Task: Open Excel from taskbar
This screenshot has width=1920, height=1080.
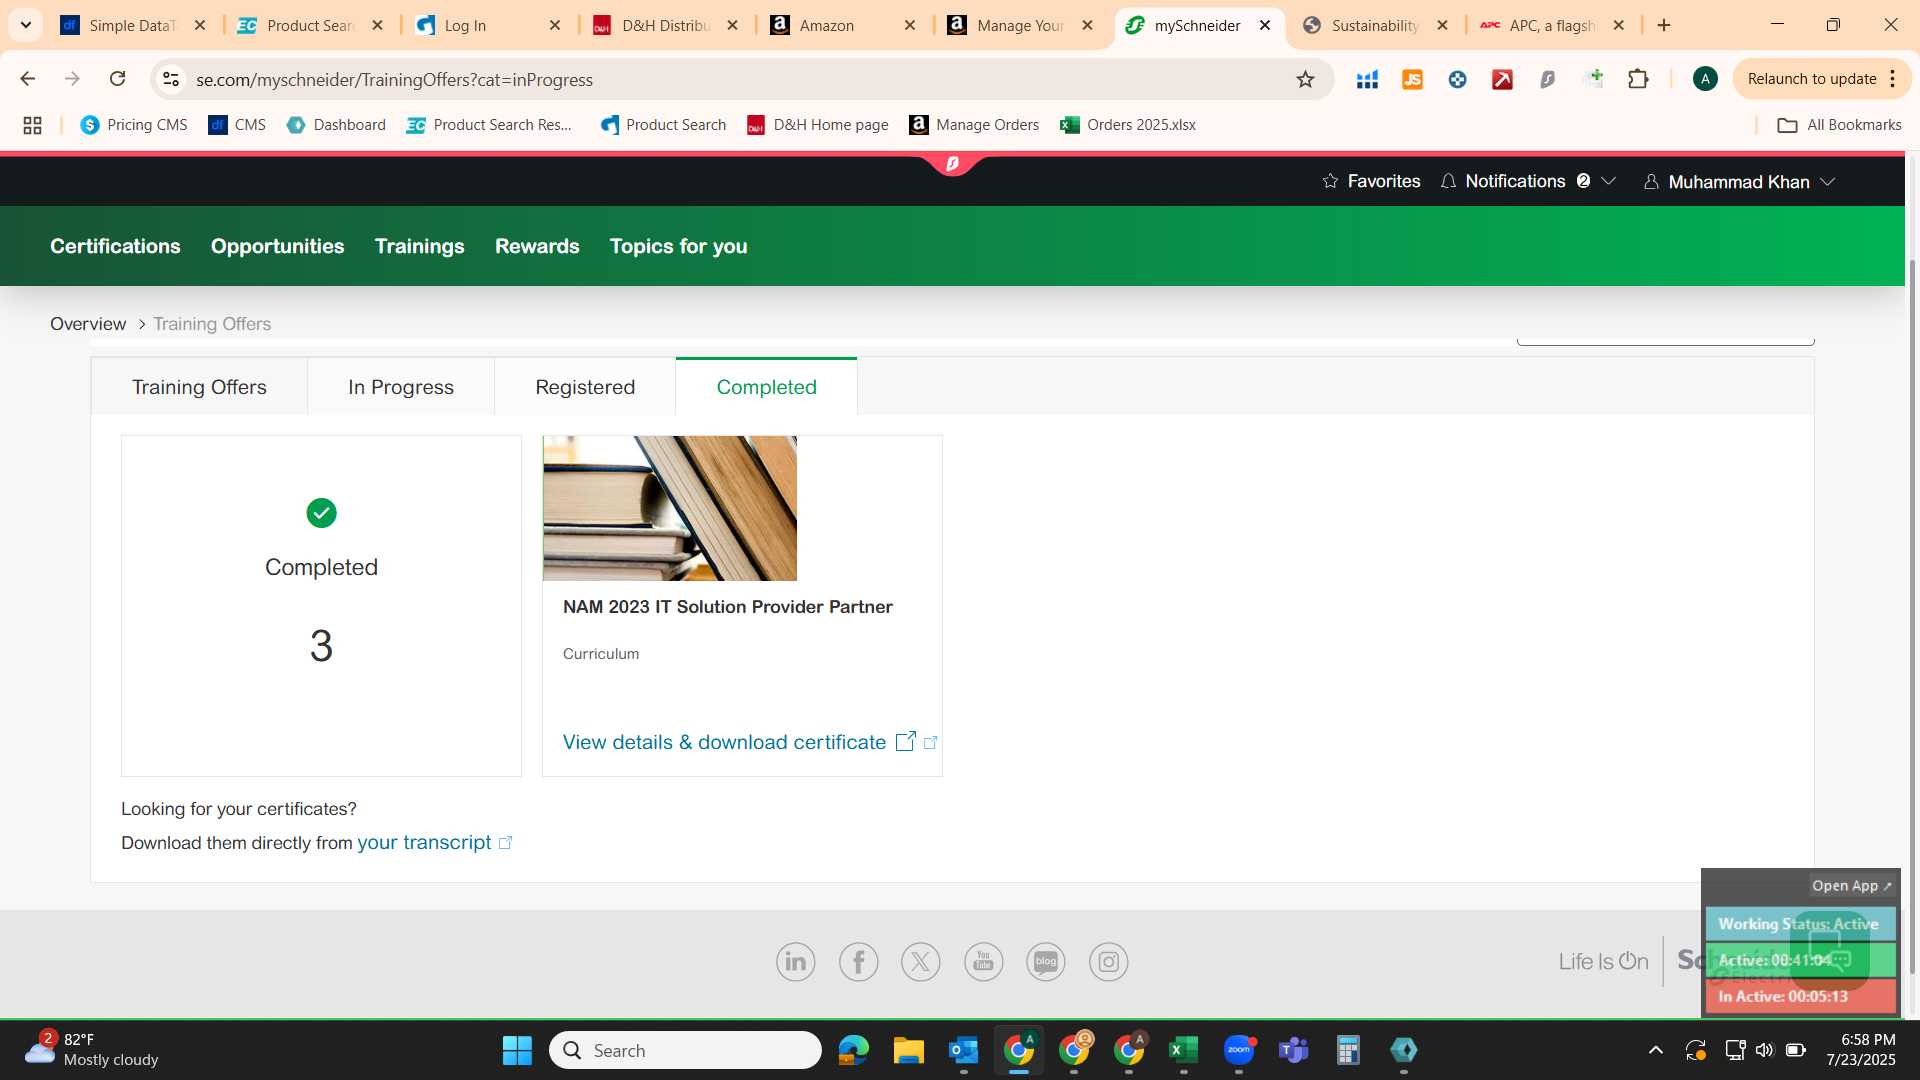Action: coord(1183,1050)
